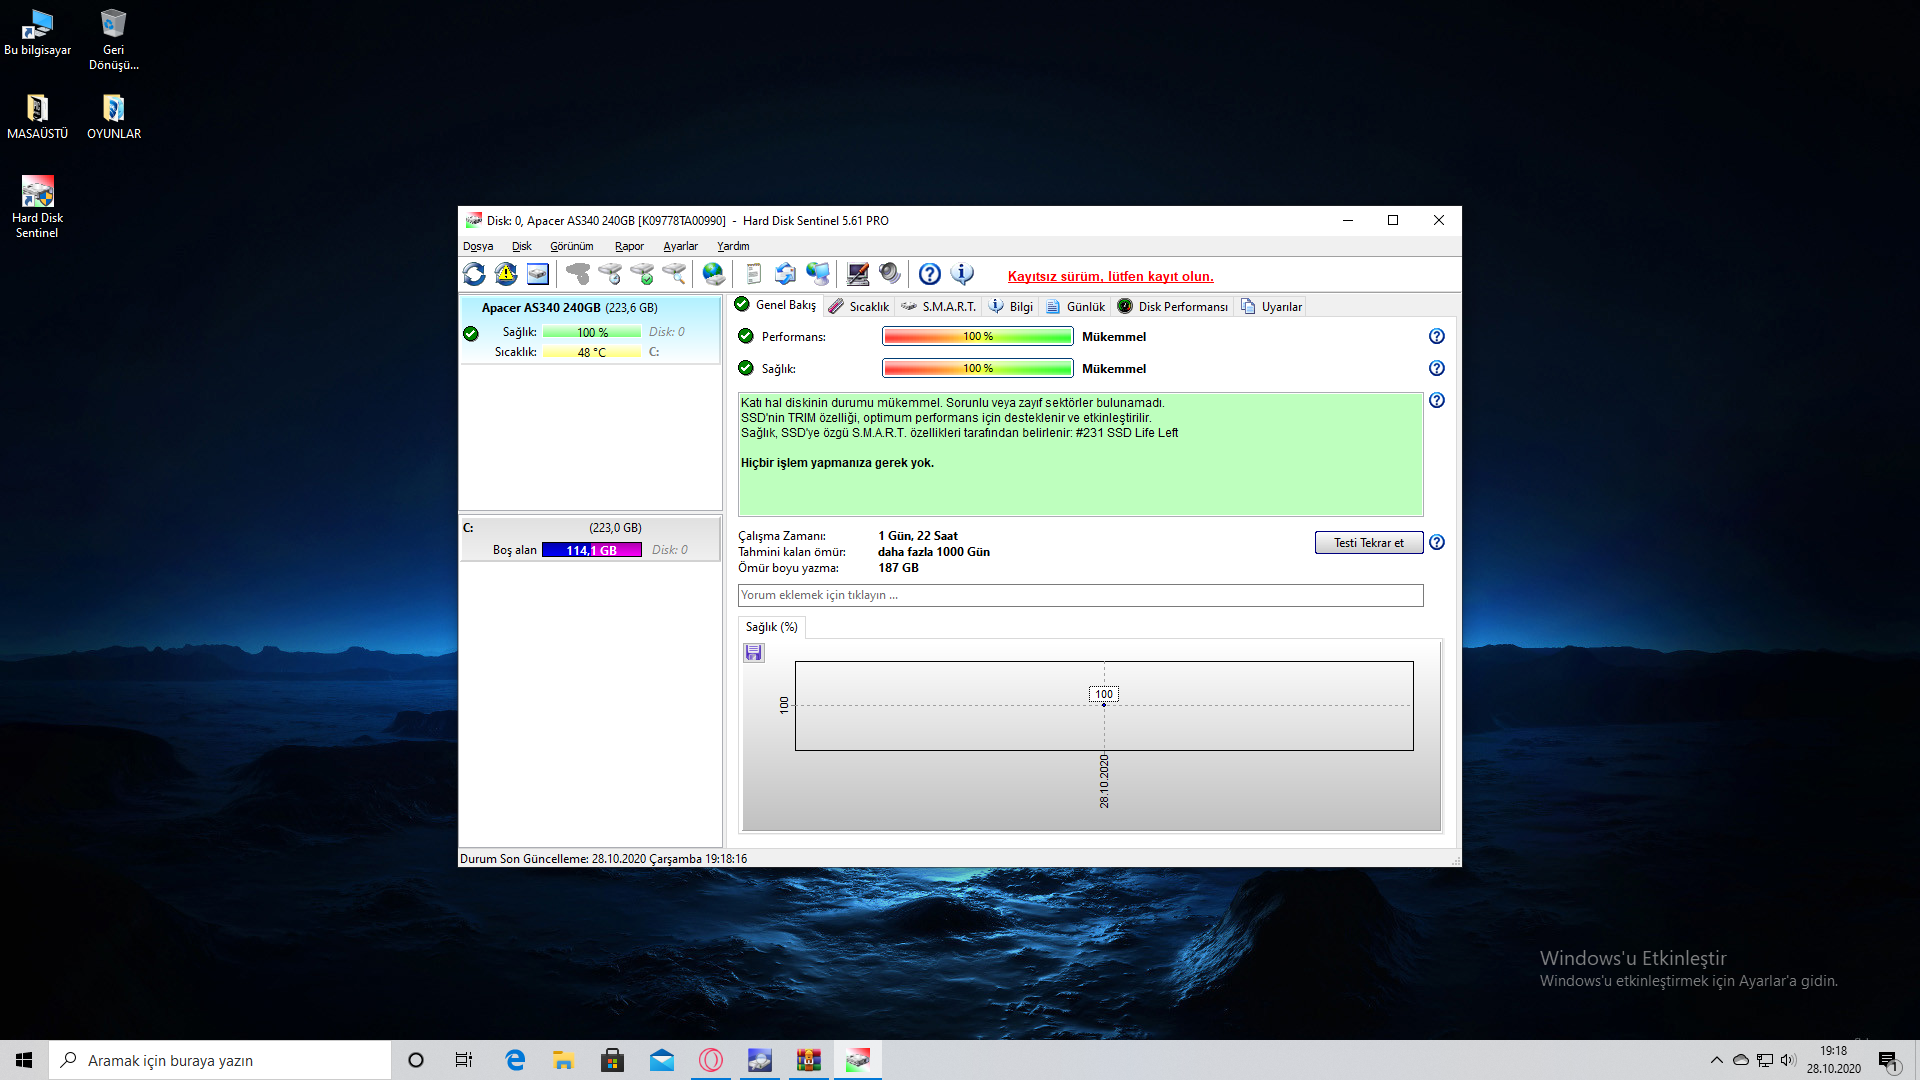1920x1080 pixels.
Task: Switch to the Günlük tab
Action: [x=1076, y=307]
